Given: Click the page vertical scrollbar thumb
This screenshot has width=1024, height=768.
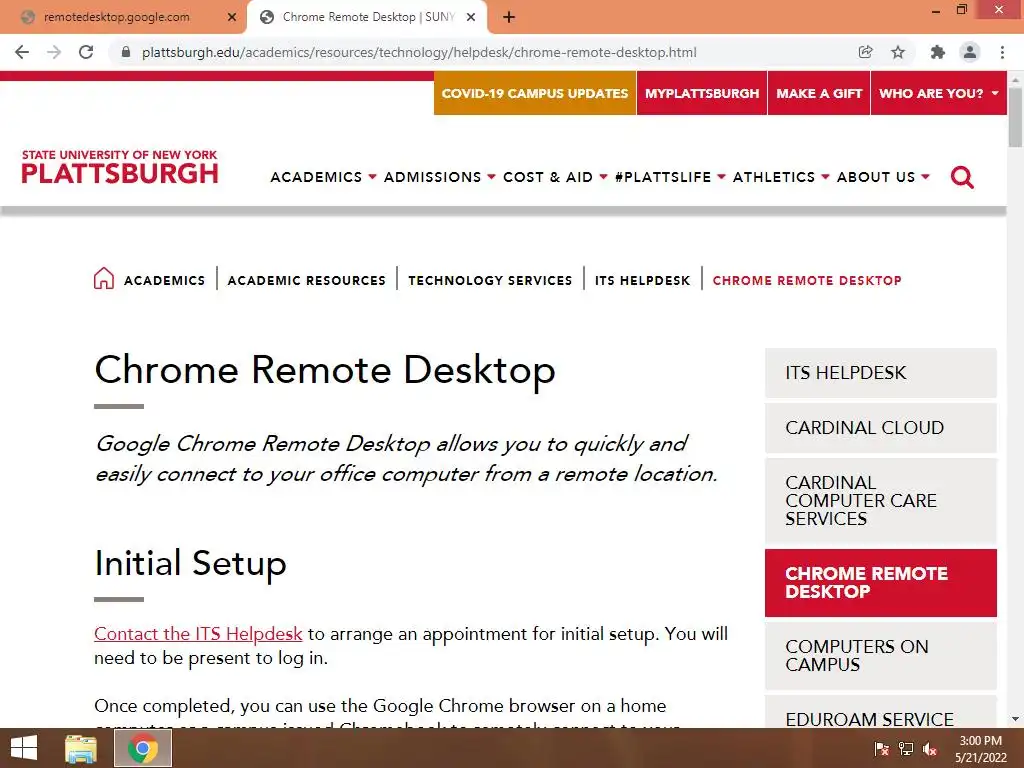Looking at the screenshot, I should 1015,118.
